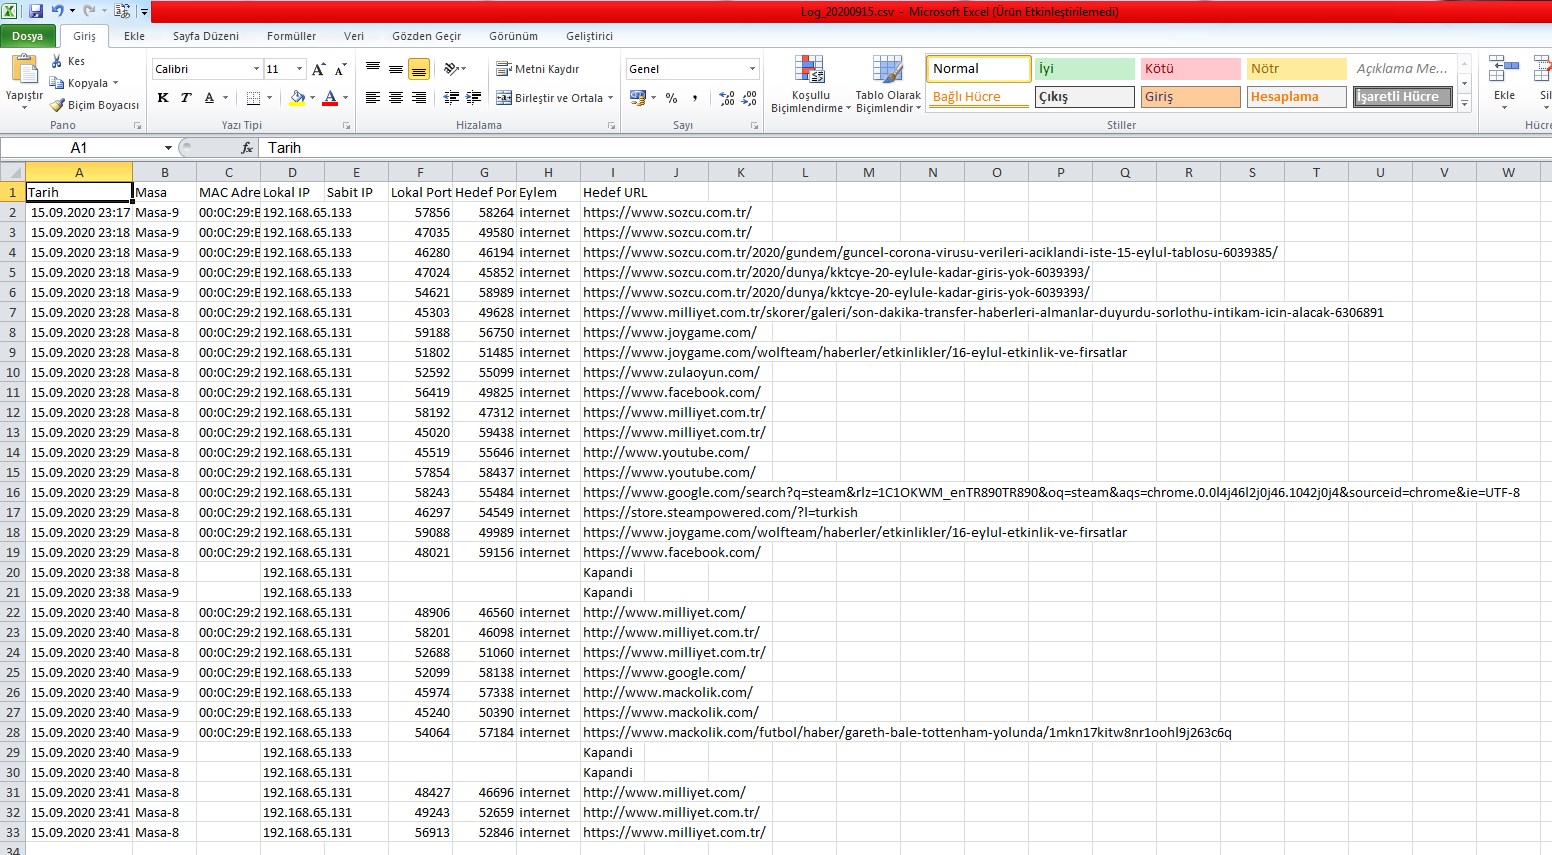Image resolution: width=1552 pixels, height=855 pixels.
Task: Apply accounting currency number format
Action: (638, 98)
